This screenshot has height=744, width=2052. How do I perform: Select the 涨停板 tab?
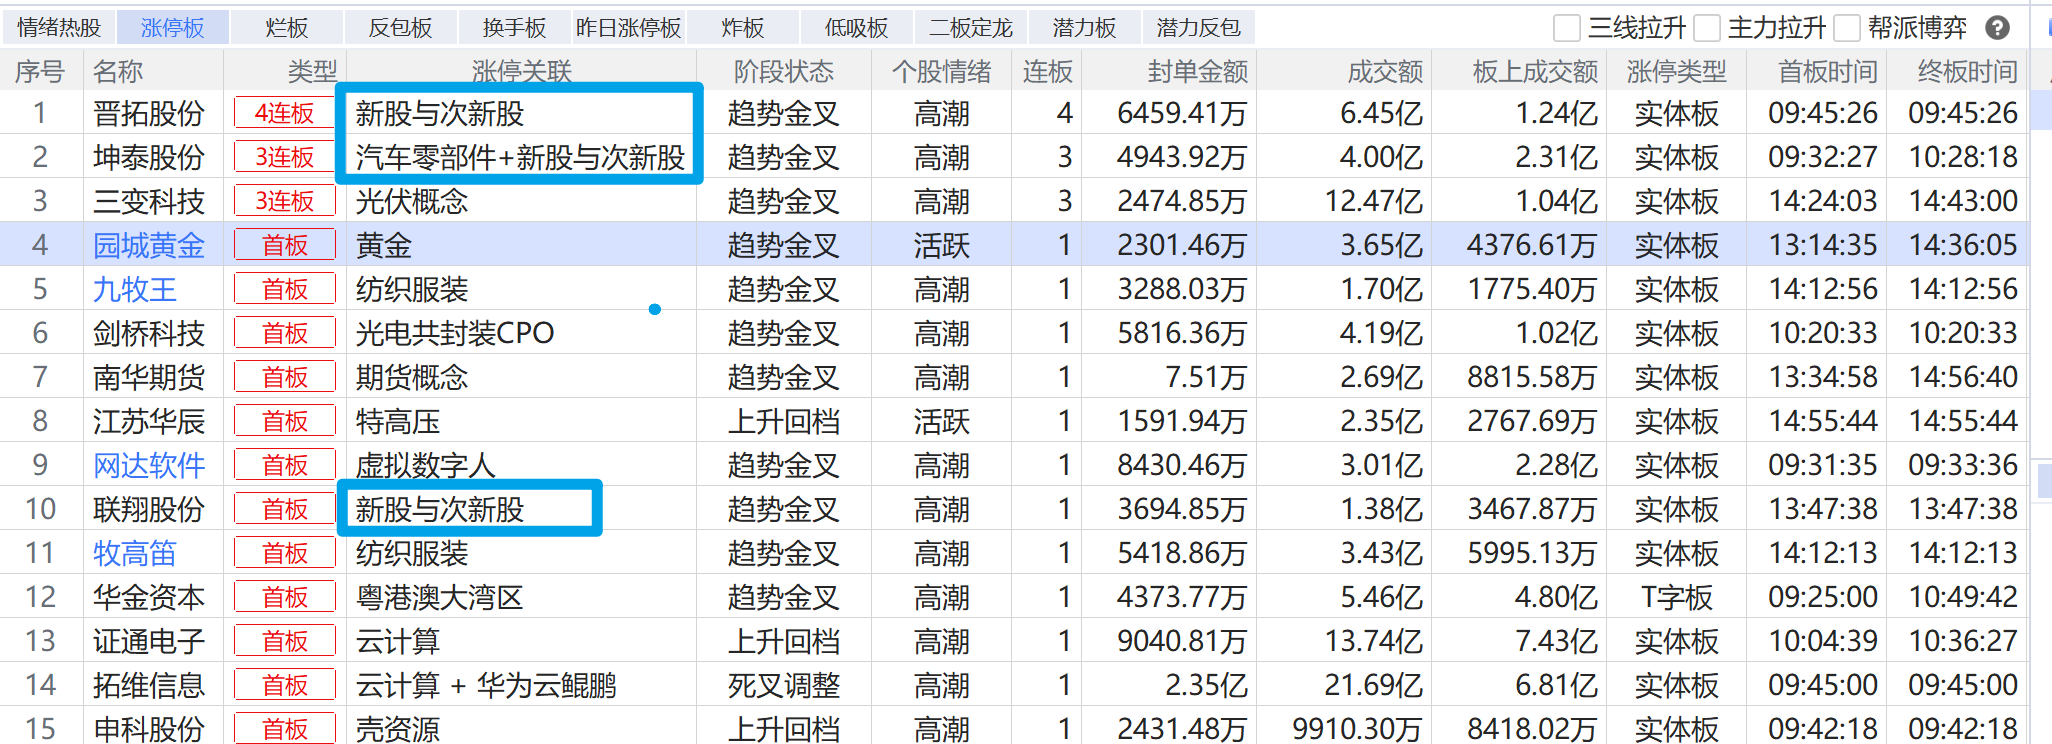(x=173, y=28)
